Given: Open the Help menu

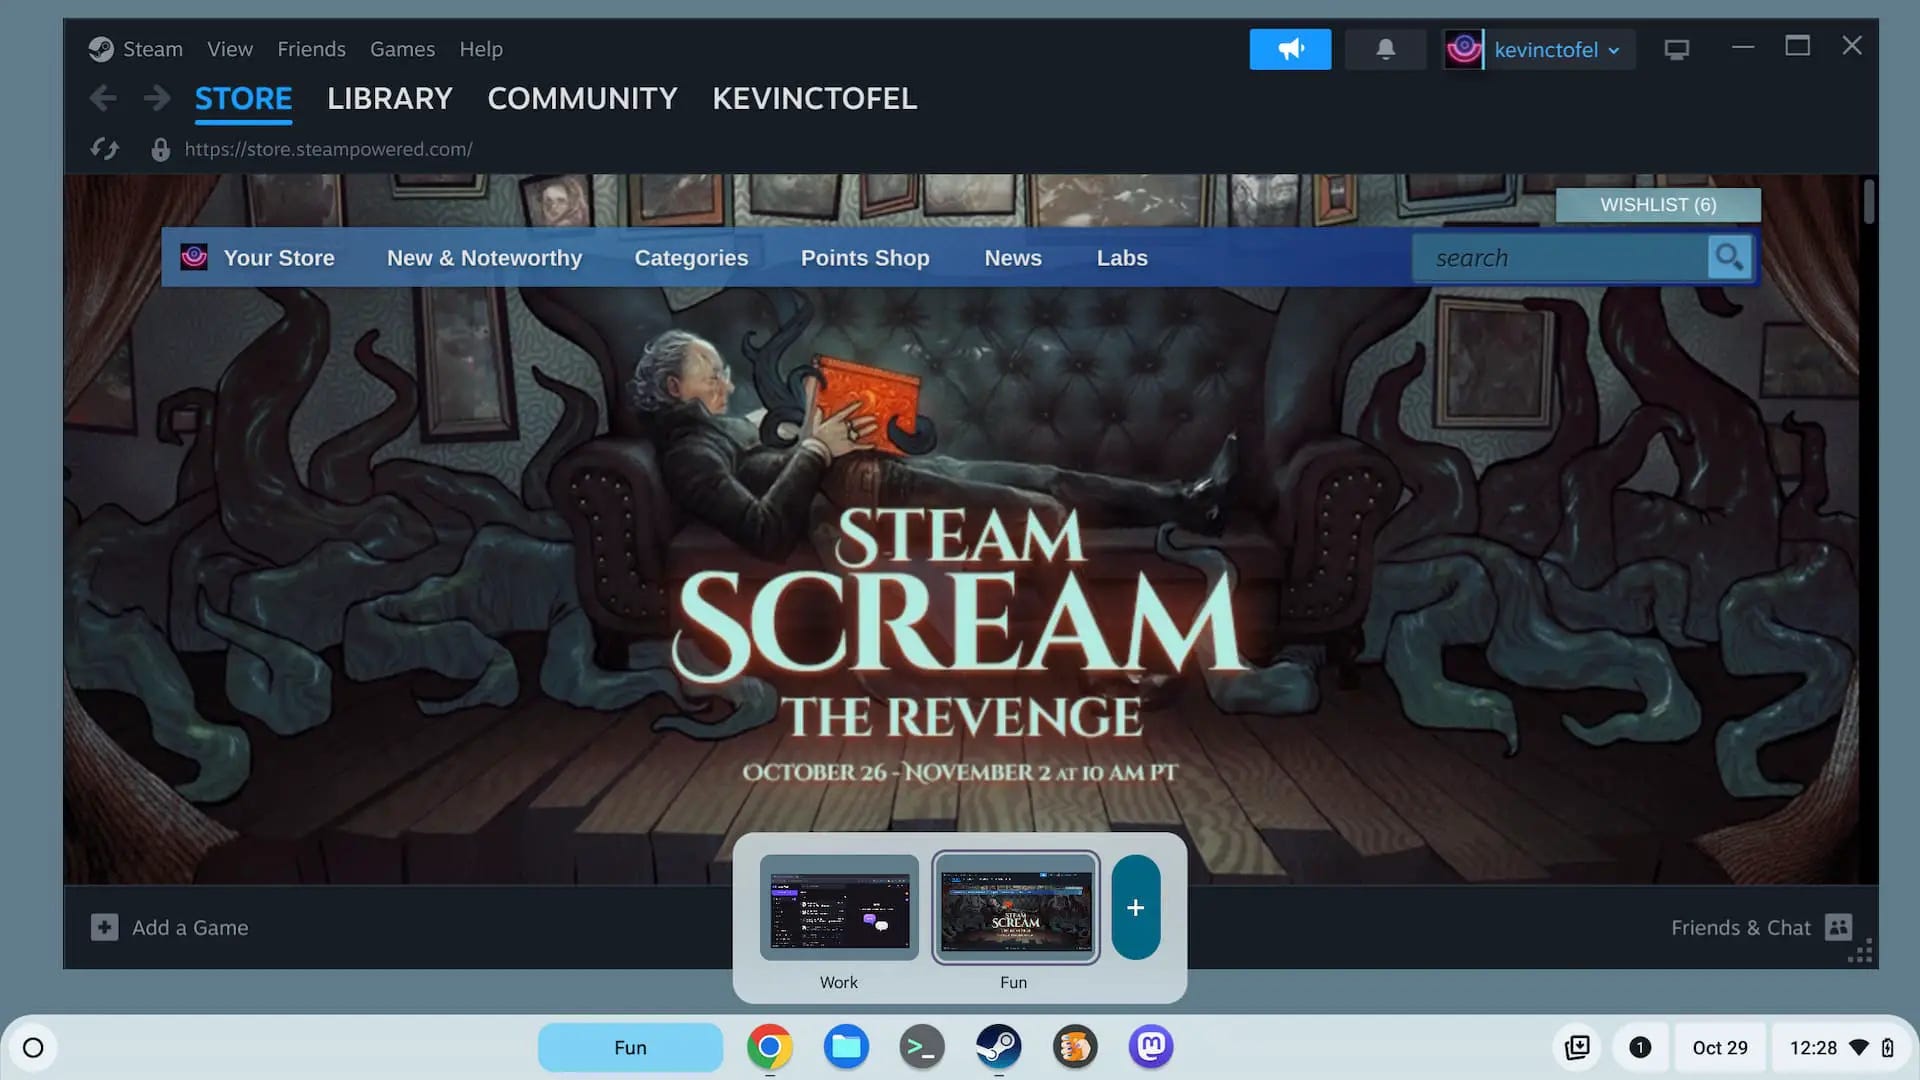Looking at the screenshot, I should [481, 49].
